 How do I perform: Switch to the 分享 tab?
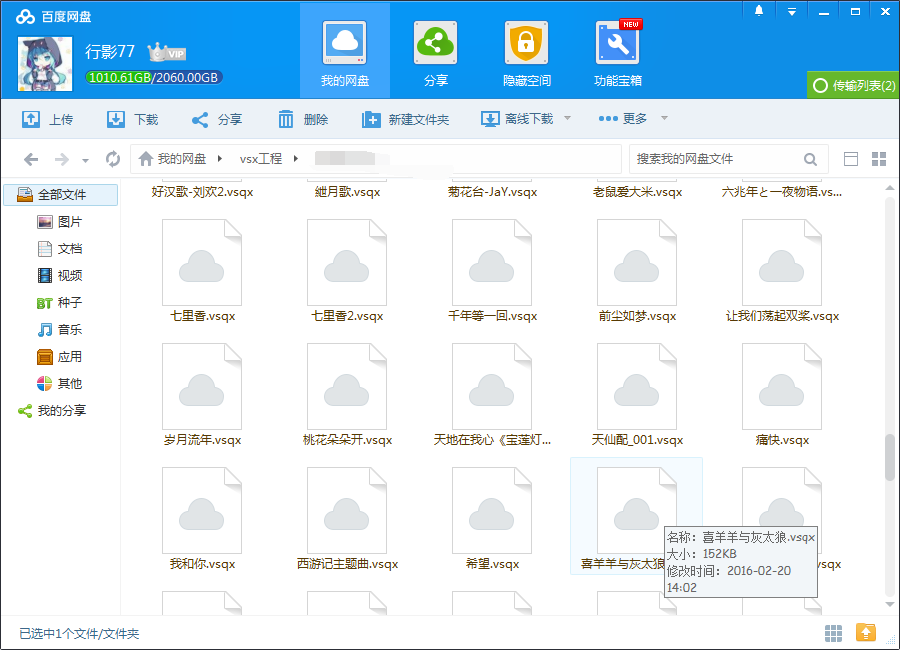pyautogui.click(x=436, y=52)
